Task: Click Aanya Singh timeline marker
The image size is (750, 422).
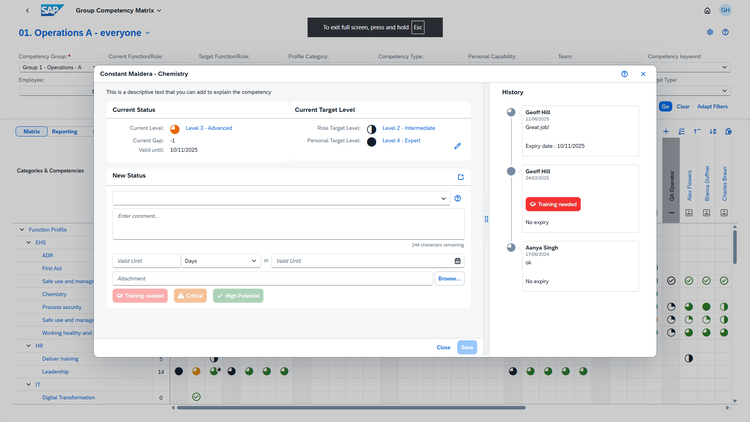Action: pyautogui.click(x=511, y=247)
